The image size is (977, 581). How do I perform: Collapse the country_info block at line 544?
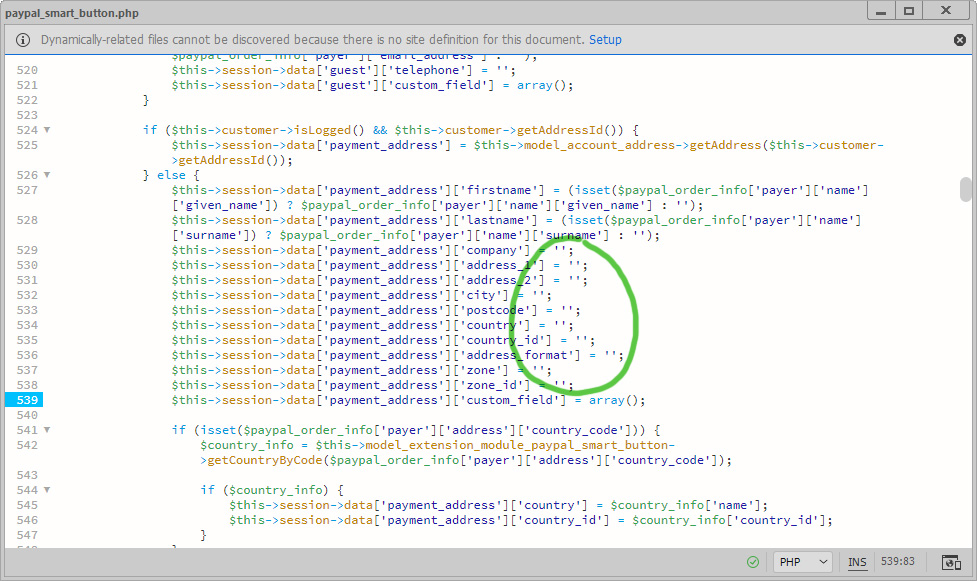click(47, 490)
